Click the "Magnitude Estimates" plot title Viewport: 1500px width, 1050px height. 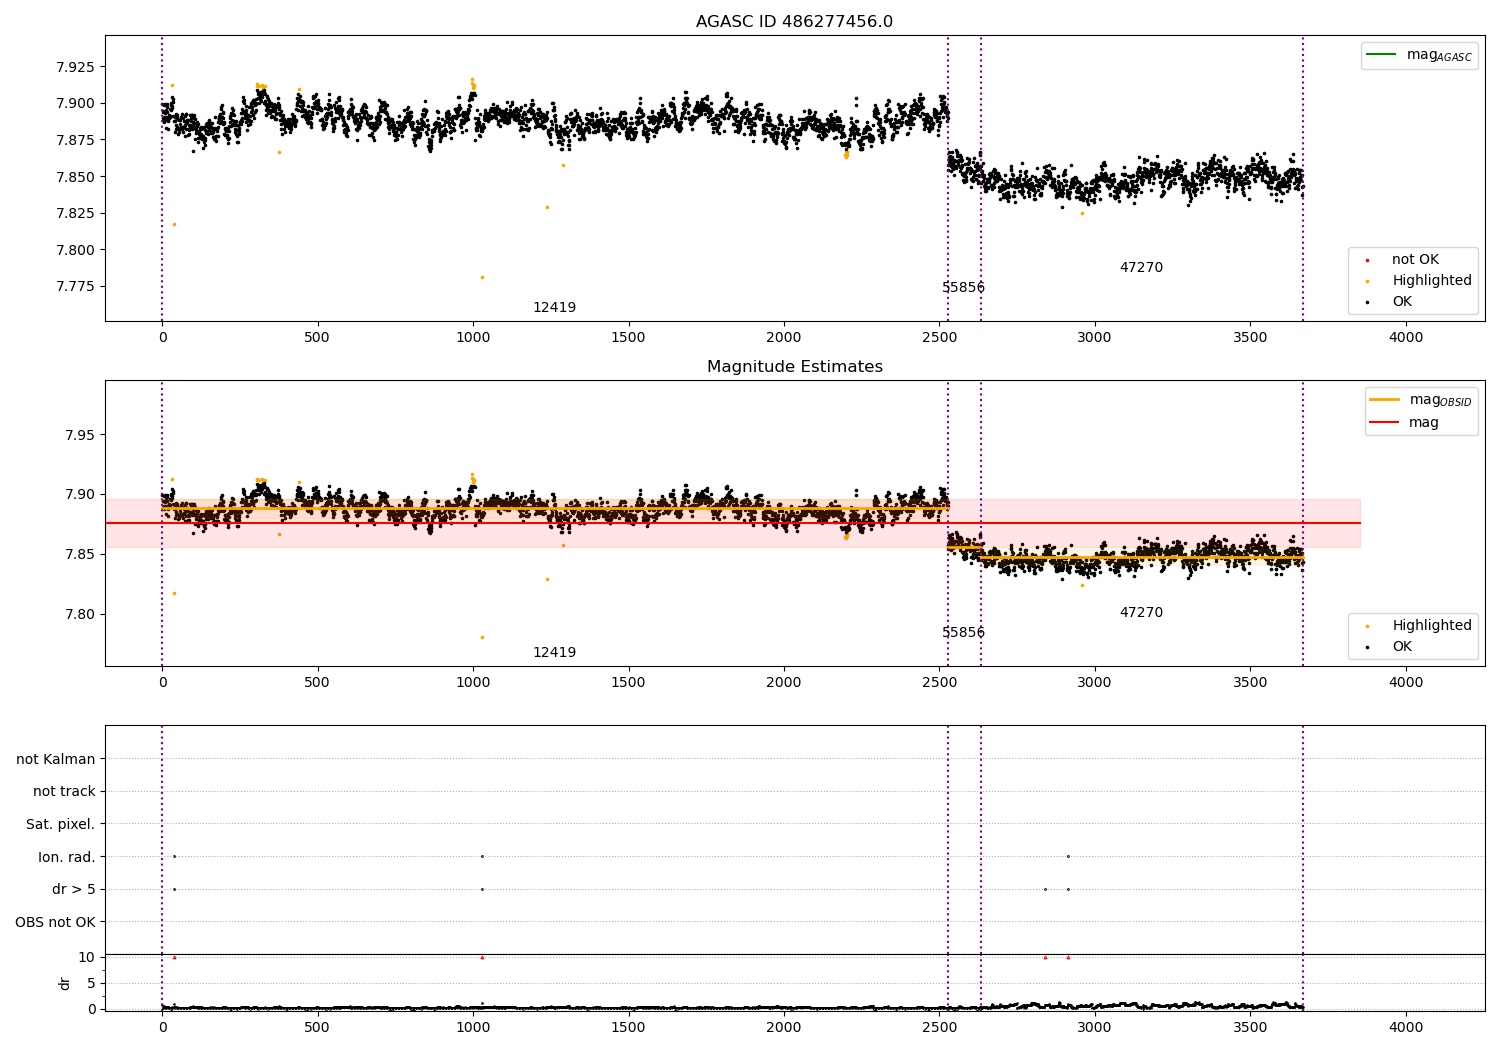point(794,367)
